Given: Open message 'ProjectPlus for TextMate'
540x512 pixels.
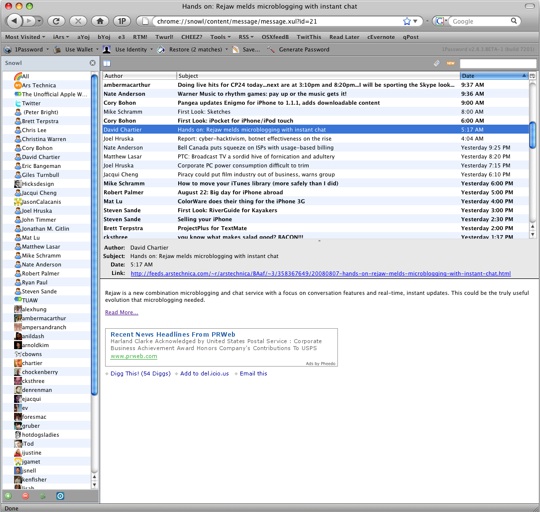Looking at the screenshot, I should pyautogui.click(x=315, y=228).
